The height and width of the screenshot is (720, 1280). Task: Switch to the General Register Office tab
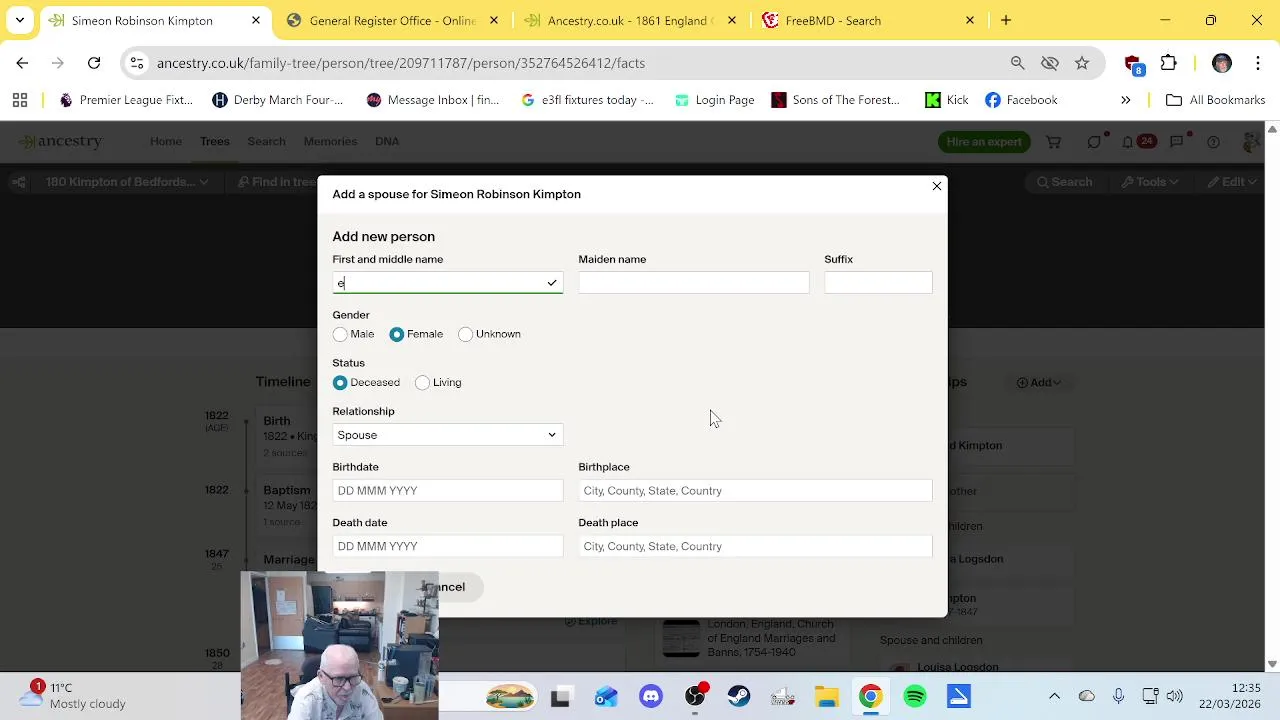click(392, 20)
